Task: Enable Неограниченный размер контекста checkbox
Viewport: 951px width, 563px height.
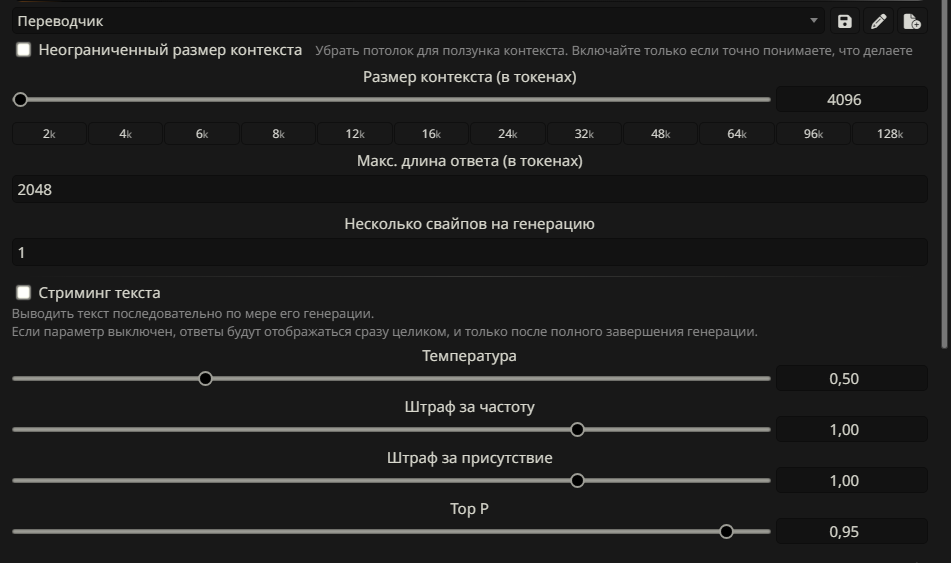Action: point(24,50)
